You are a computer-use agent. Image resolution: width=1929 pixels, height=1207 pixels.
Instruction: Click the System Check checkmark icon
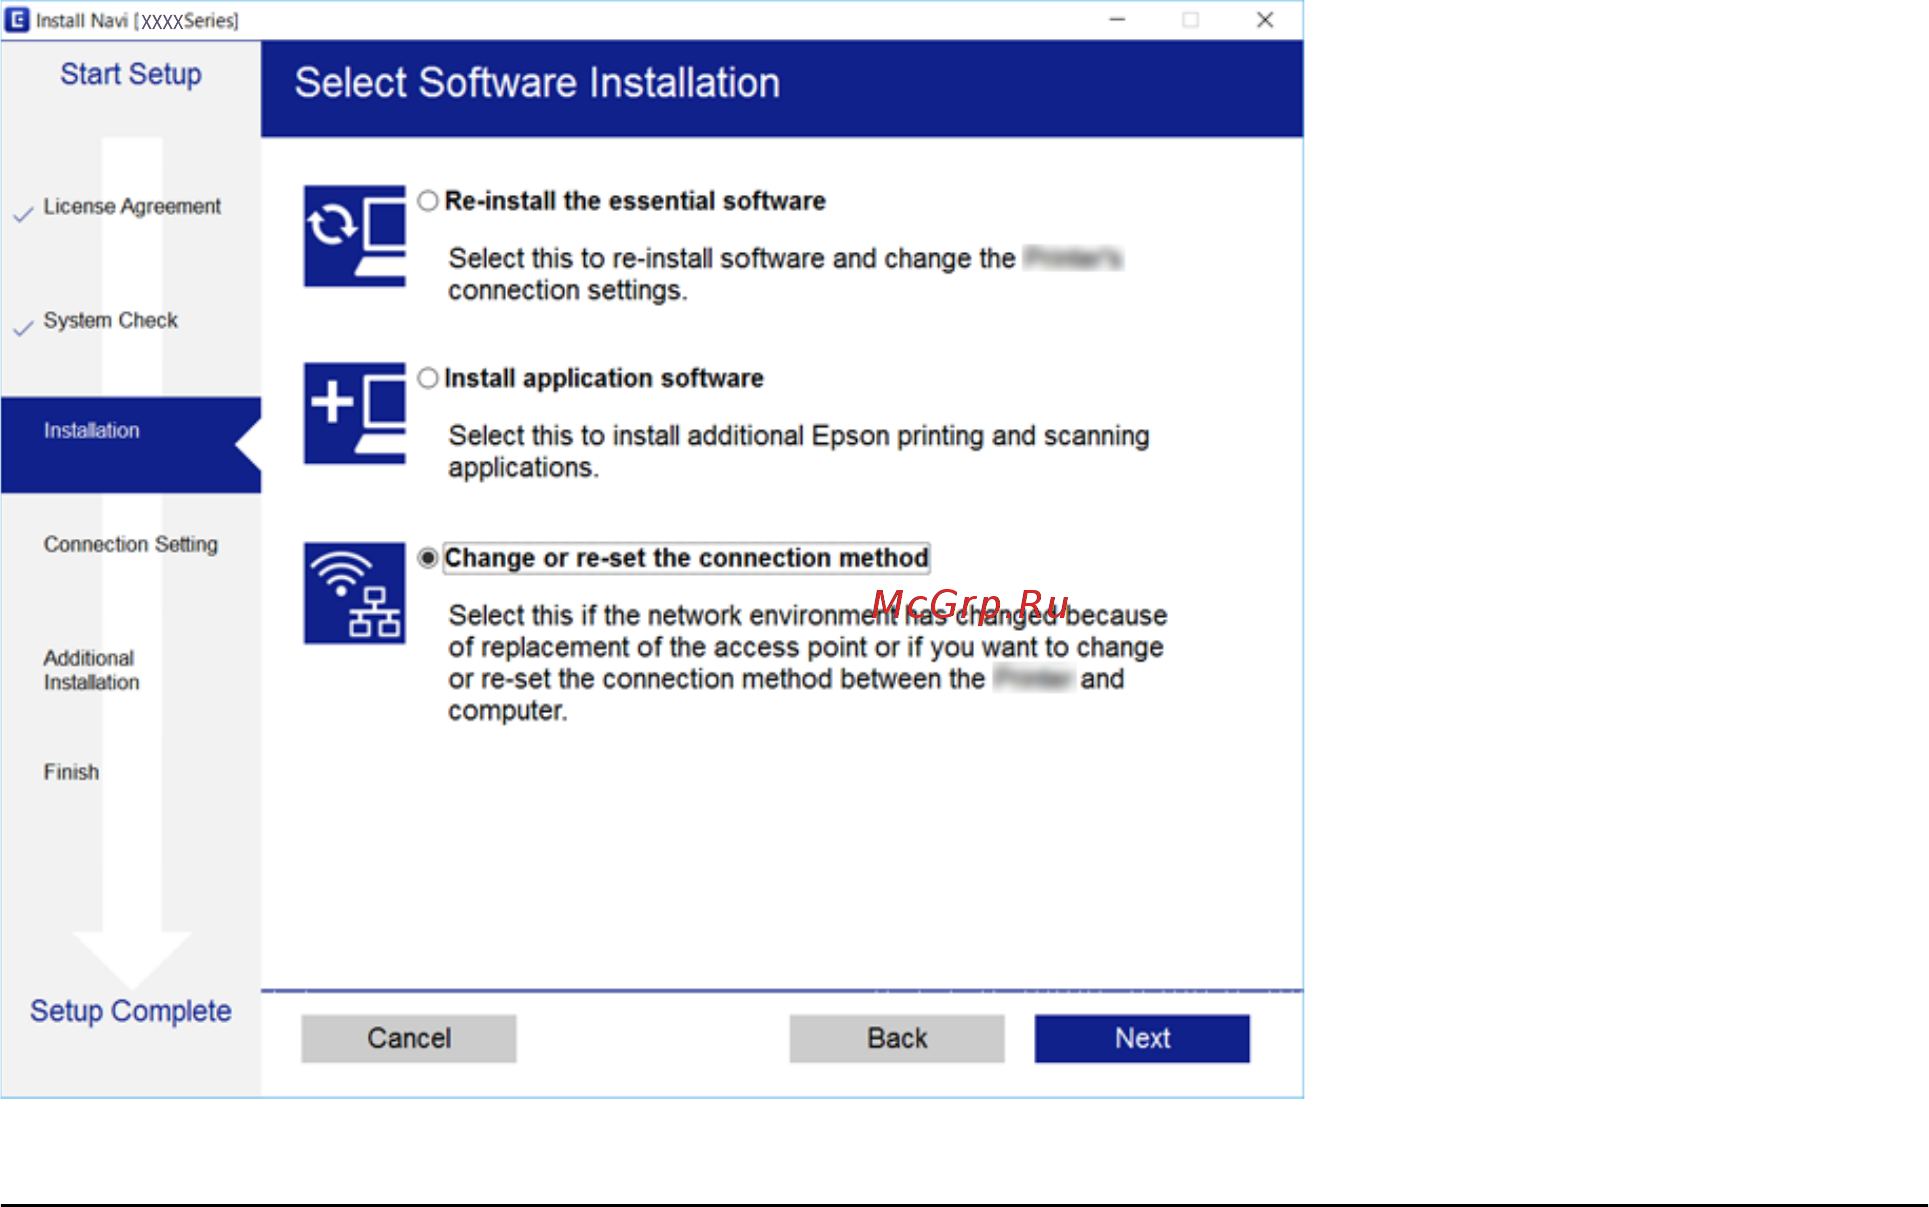pyautogui.click(x=23, y=328)
